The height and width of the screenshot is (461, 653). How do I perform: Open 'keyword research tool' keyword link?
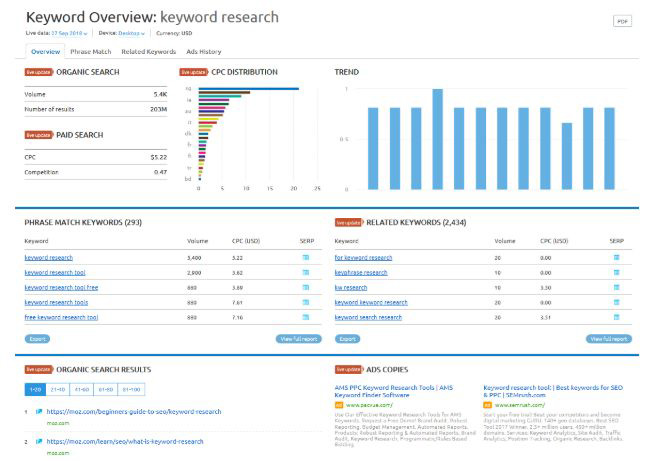55,273
